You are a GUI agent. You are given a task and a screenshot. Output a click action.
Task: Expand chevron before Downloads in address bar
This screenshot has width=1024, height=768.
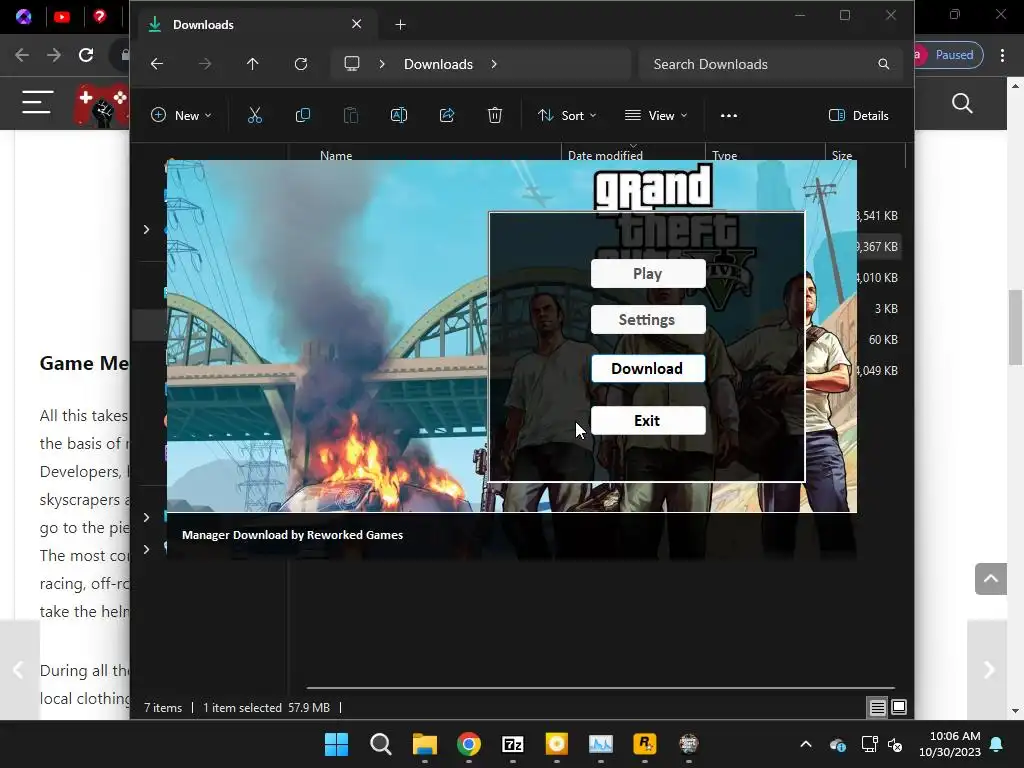[382, 64]
